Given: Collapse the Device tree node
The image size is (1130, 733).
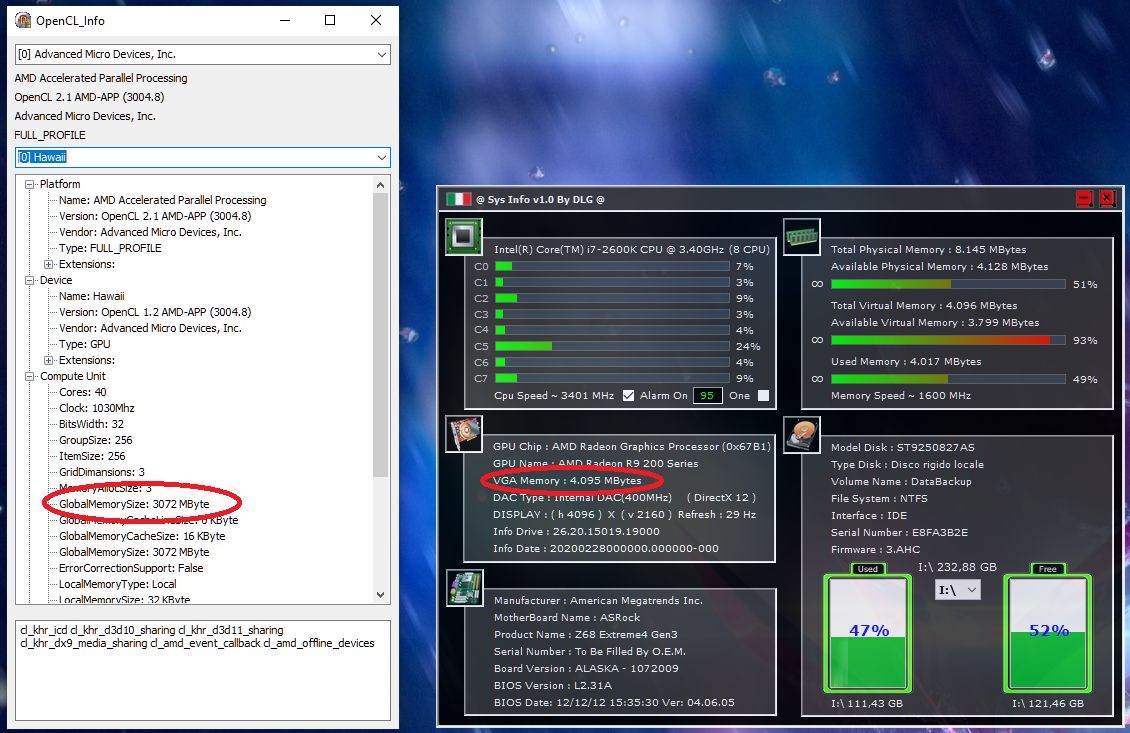Looking at the screenshot, I should coord(30,280).
